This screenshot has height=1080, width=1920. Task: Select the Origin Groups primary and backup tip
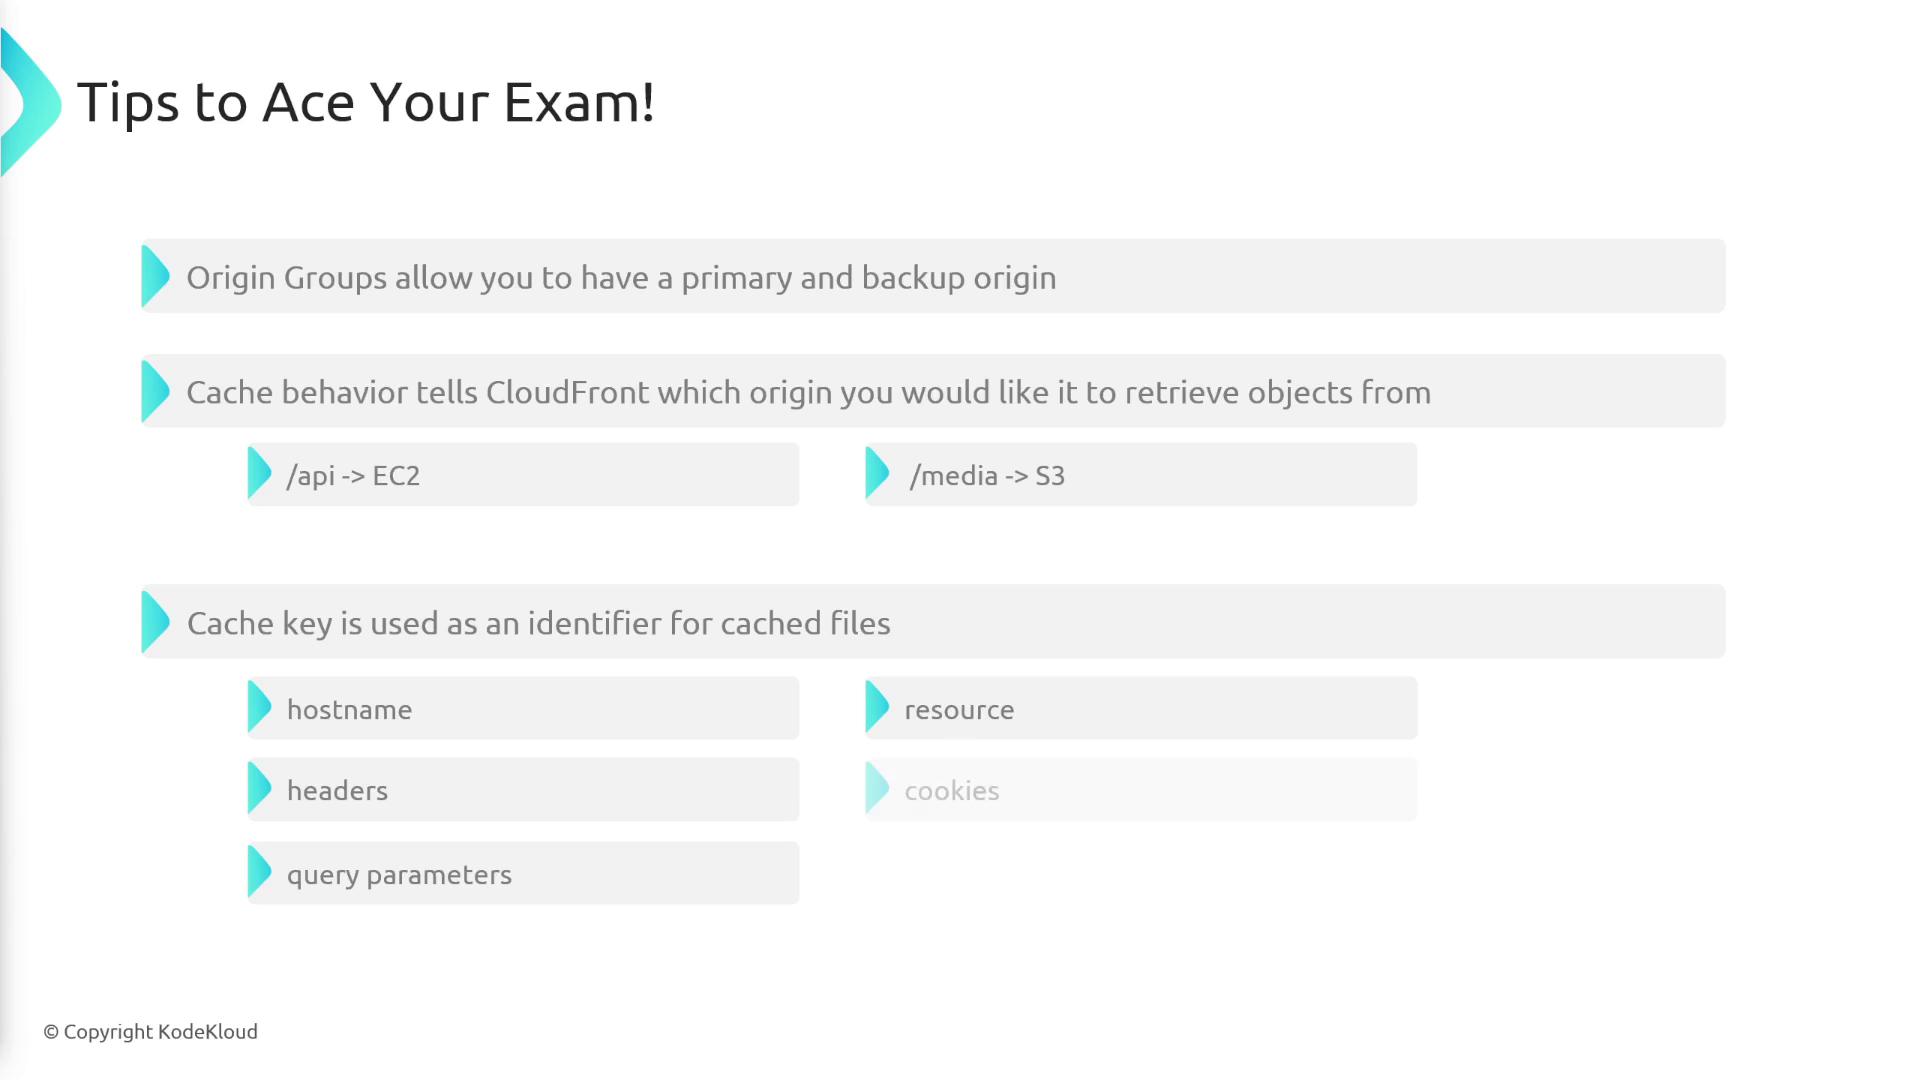(x=621, y=278)
